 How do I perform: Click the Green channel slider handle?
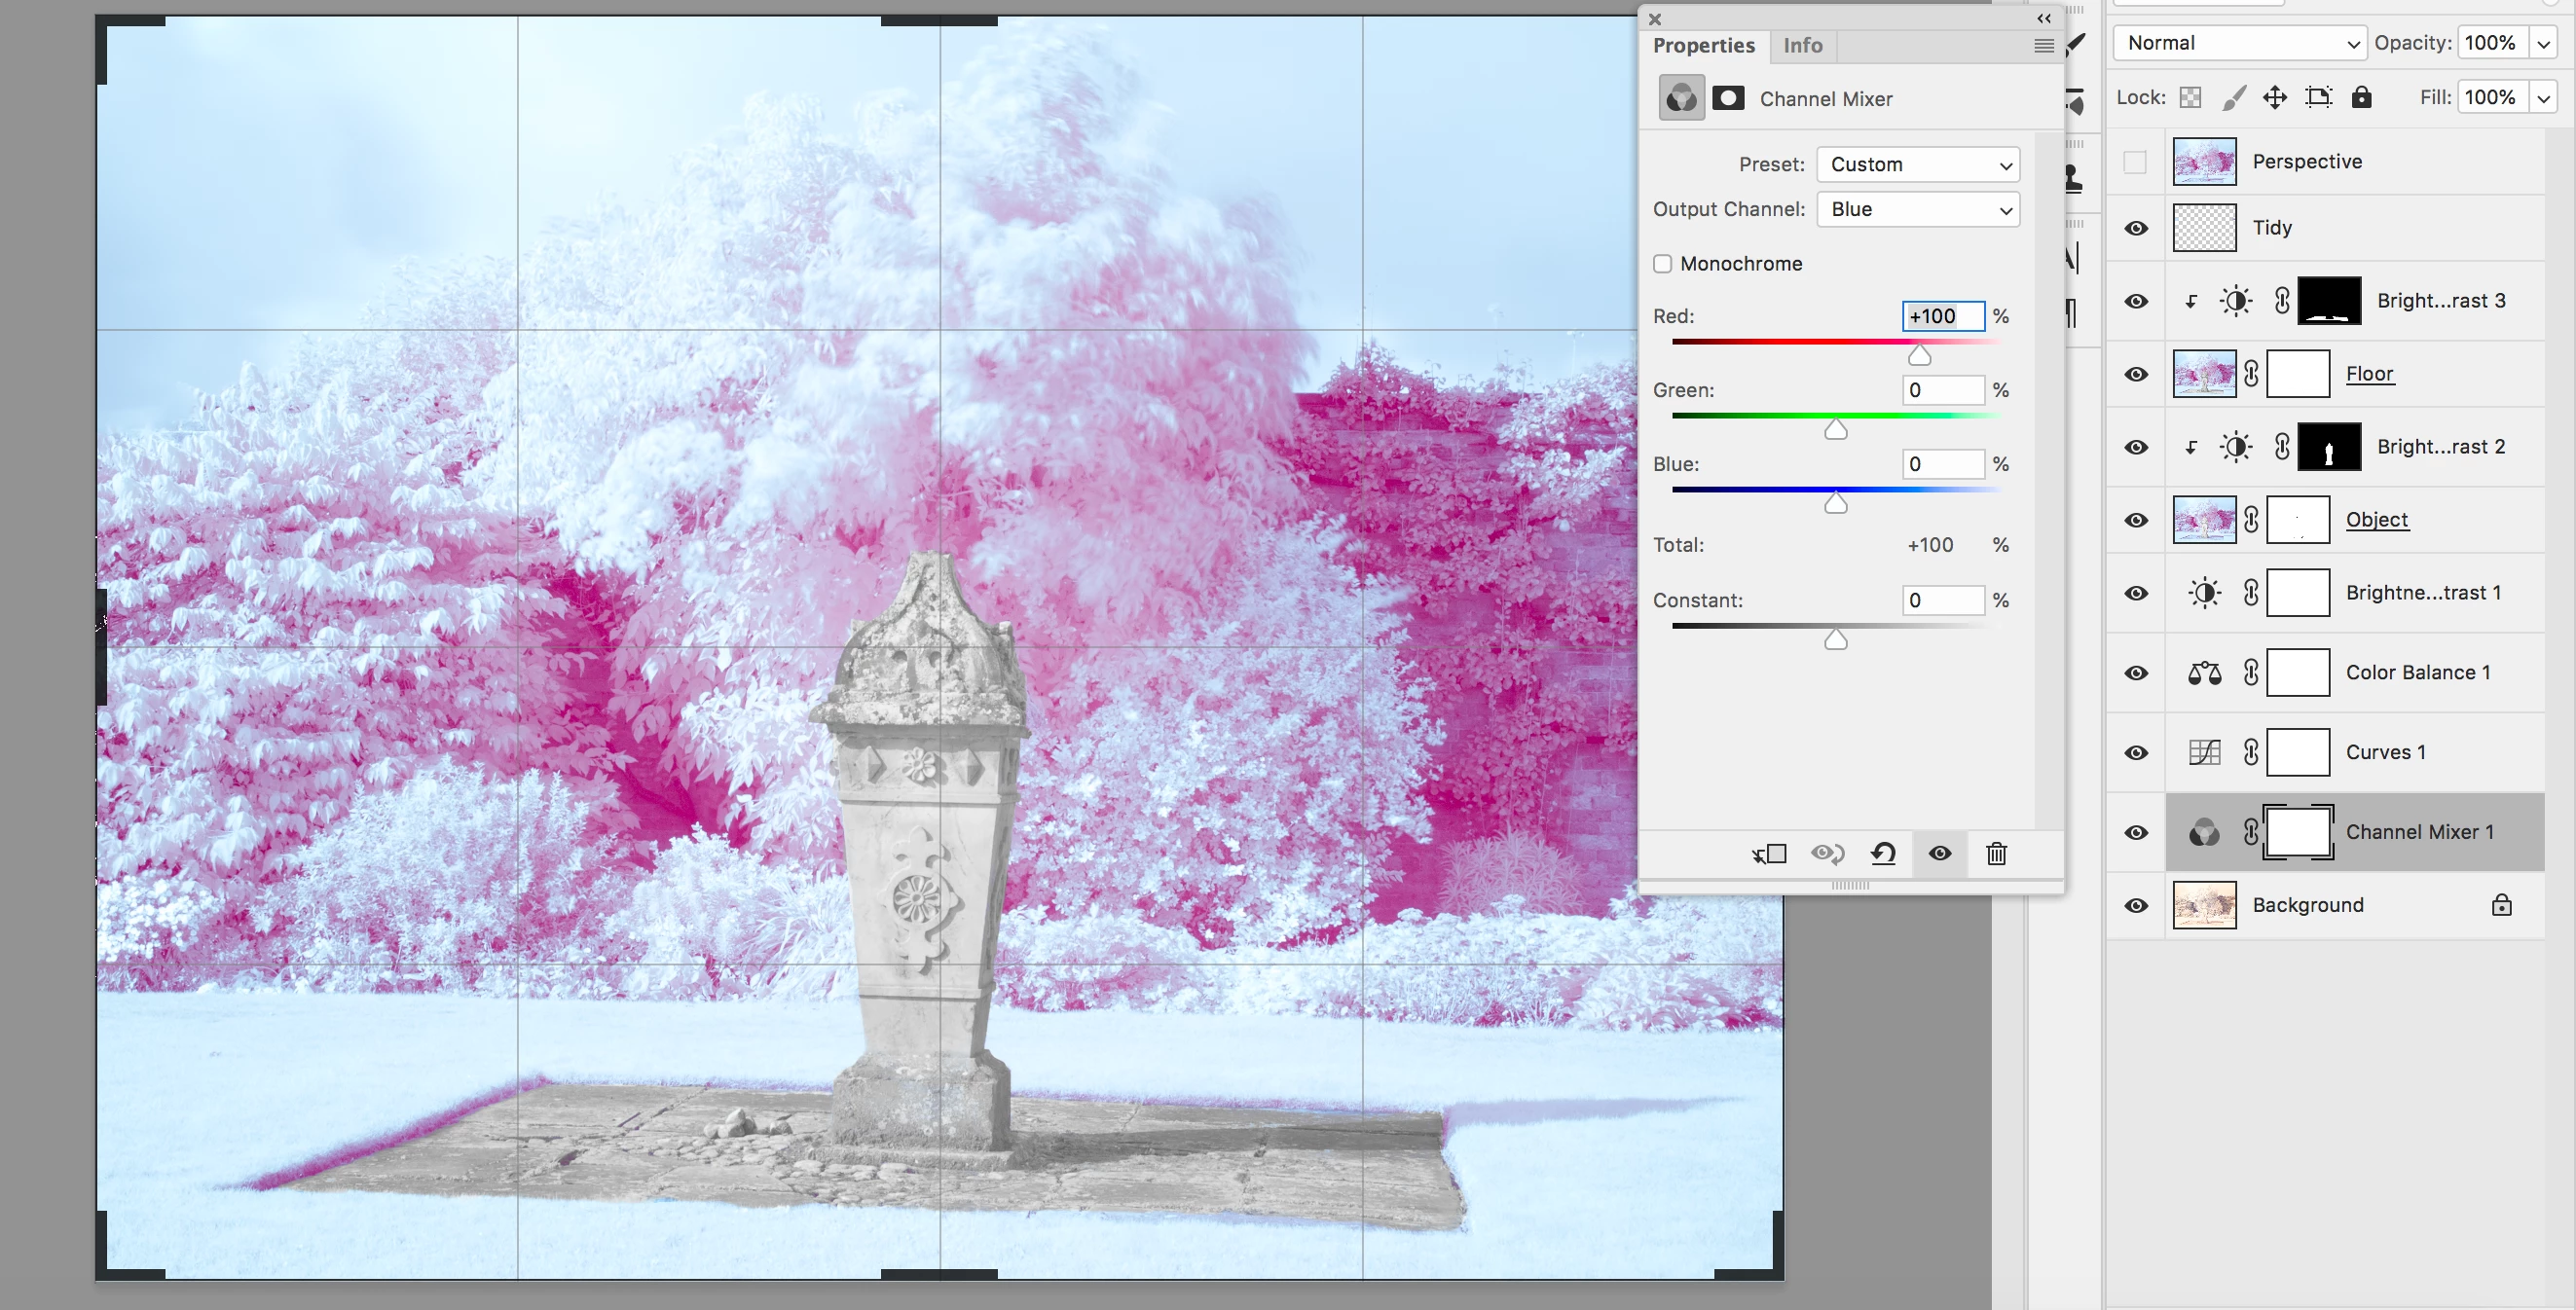pos(1835,430)
